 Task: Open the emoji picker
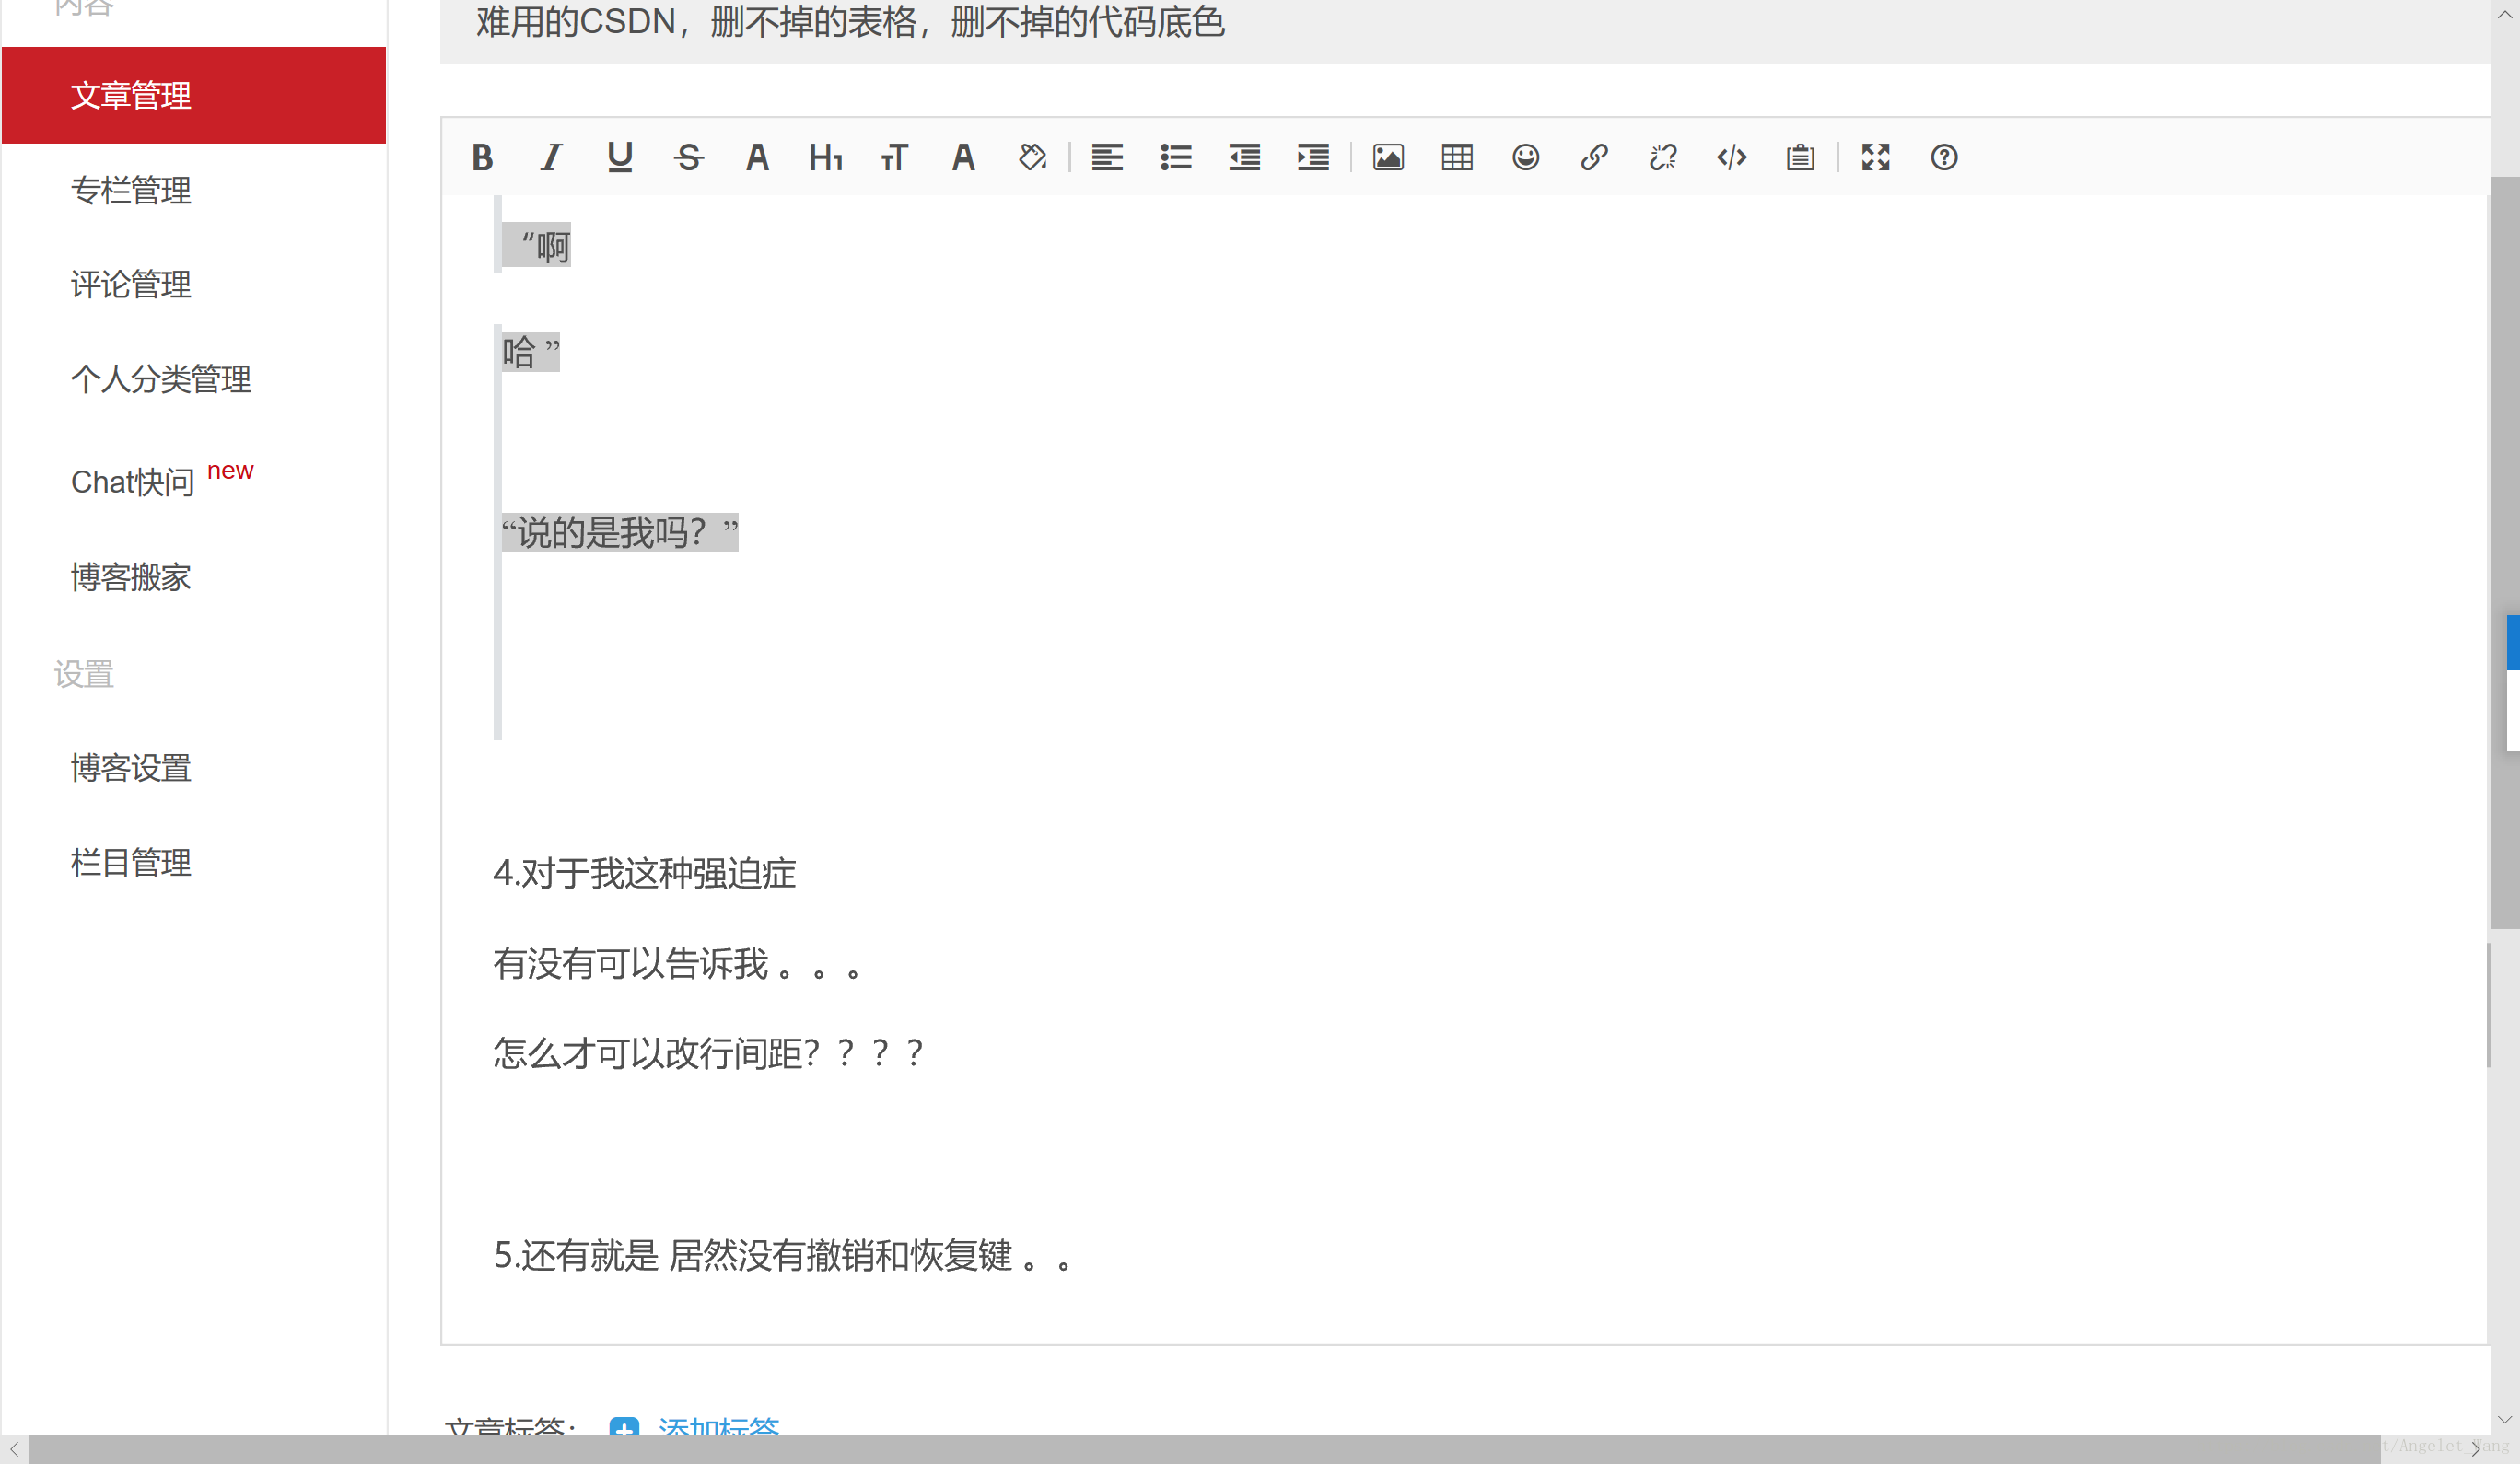[1526, 157]
